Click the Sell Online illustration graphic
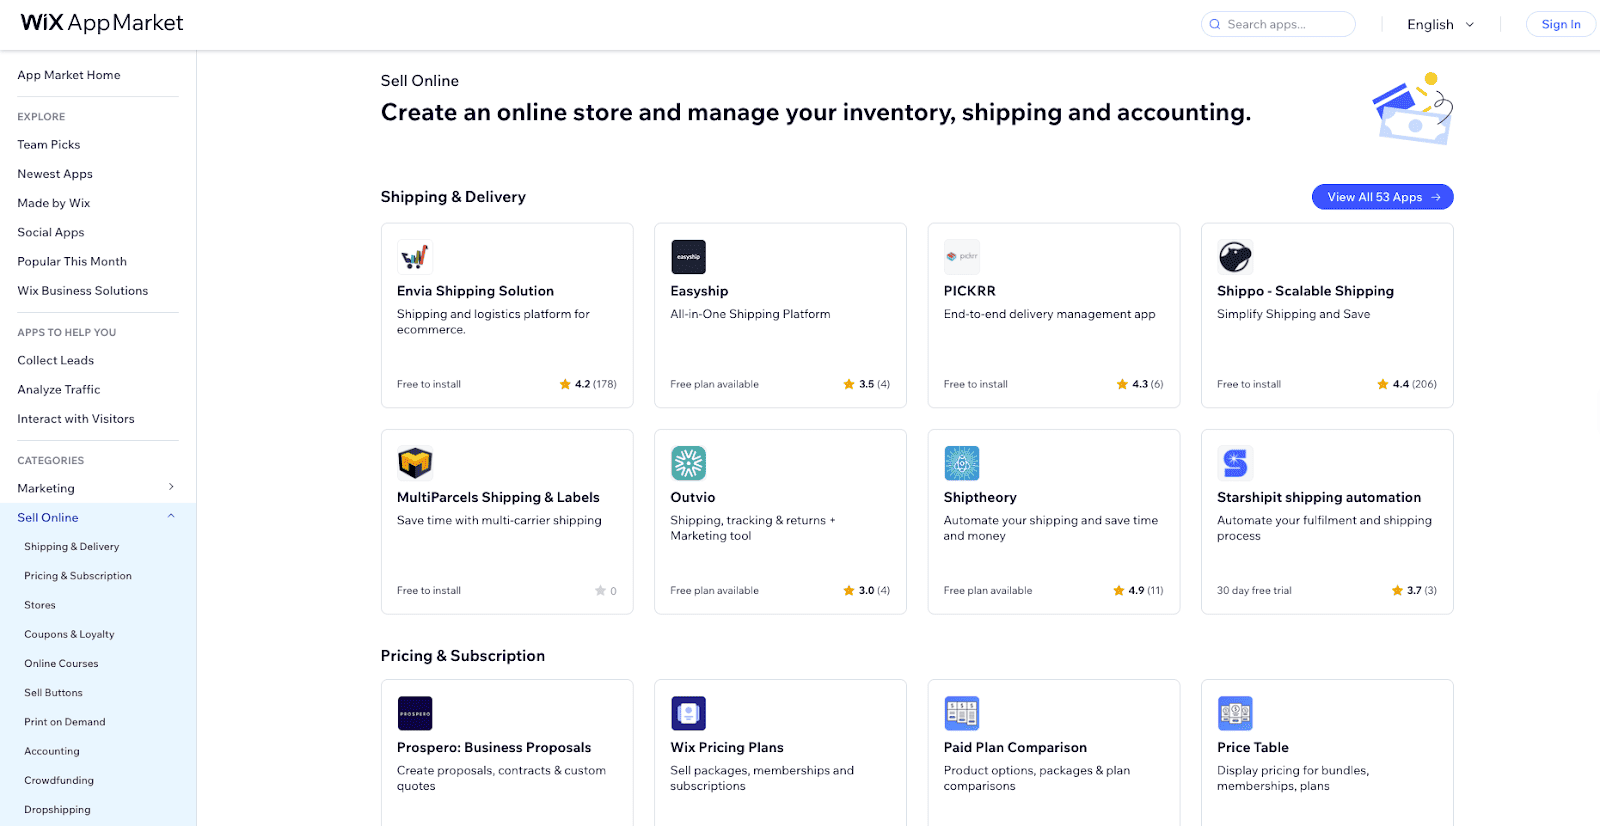The image size is (1600, 826). [x=1413, y=108]
